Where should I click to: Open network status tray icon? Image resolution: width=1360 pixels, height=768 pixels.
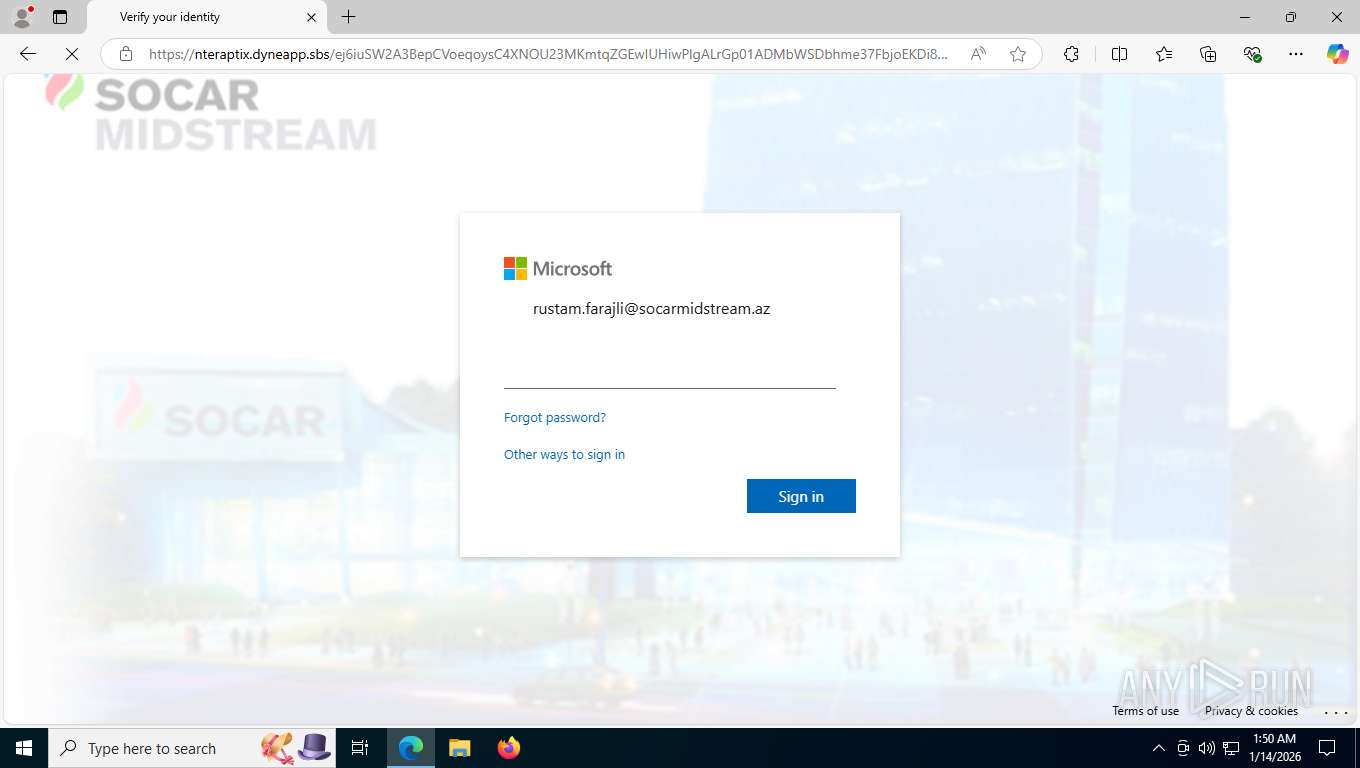tap(1231, 748)
